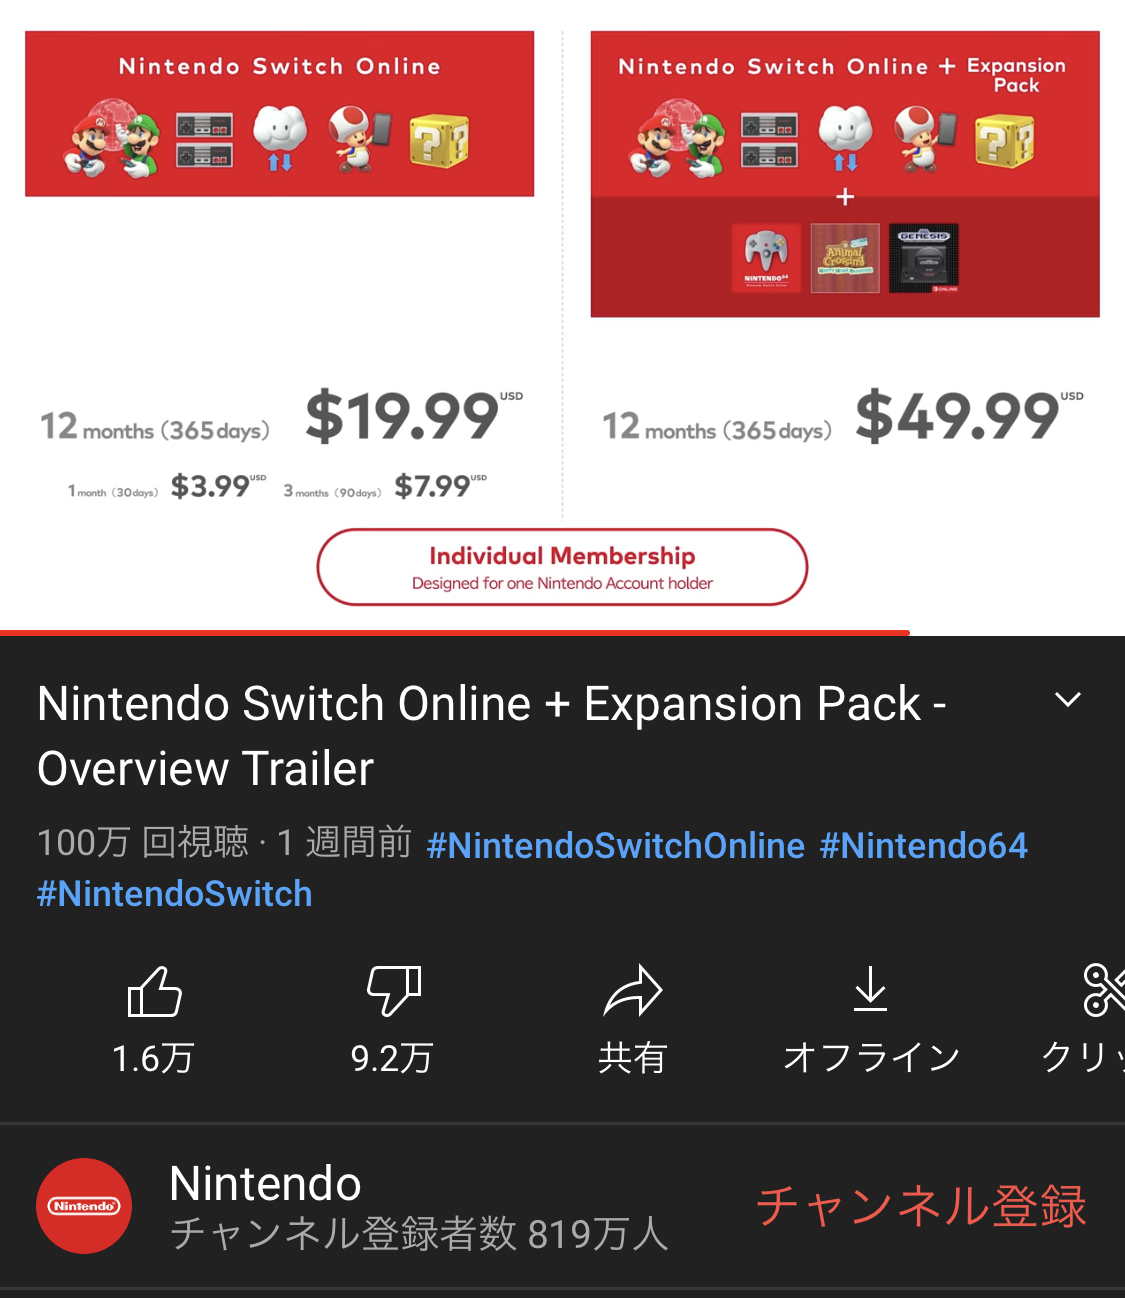This screenshot has height=1298, width=1125.
Task: Tap the video player showing $49.99 Expansion Pack
Action: coord(562,315)
